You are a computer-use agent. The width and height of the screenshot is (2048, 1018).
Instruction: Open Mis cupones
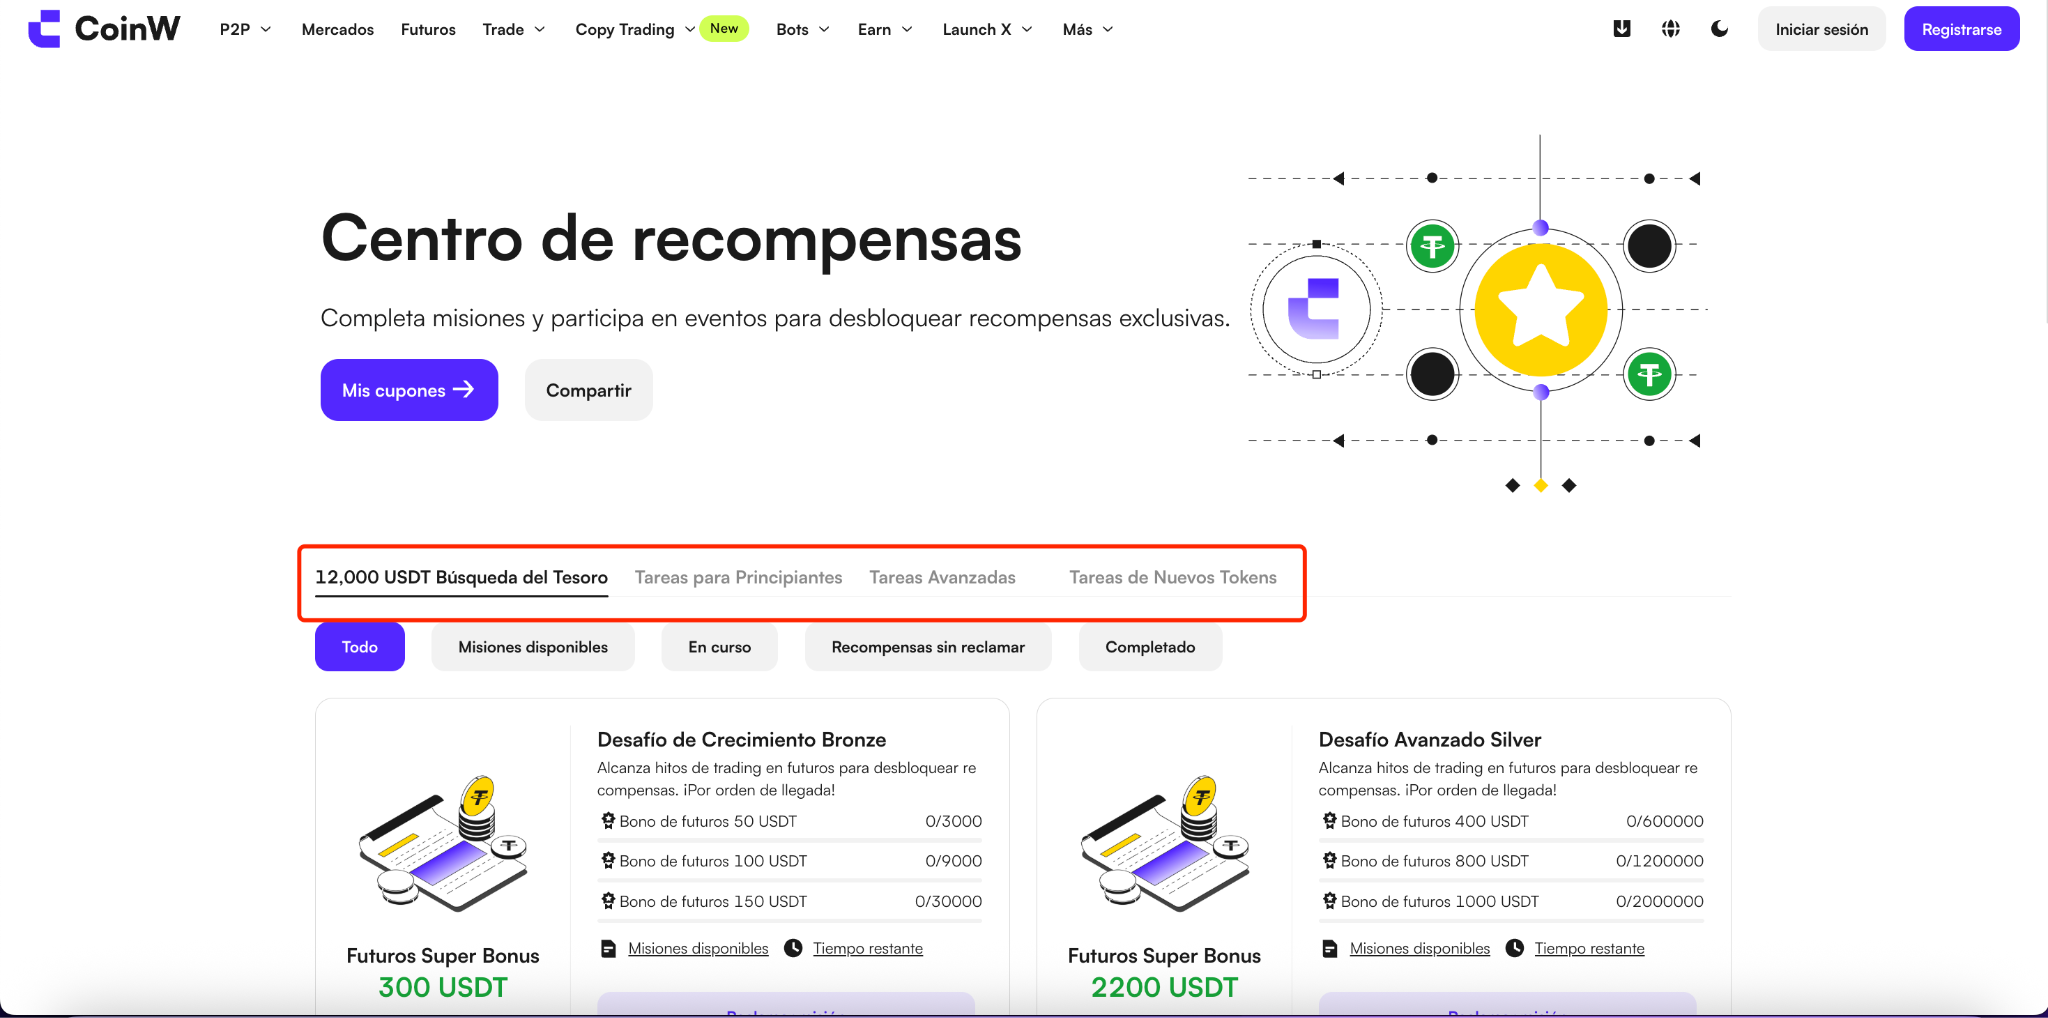pos(409,390)
